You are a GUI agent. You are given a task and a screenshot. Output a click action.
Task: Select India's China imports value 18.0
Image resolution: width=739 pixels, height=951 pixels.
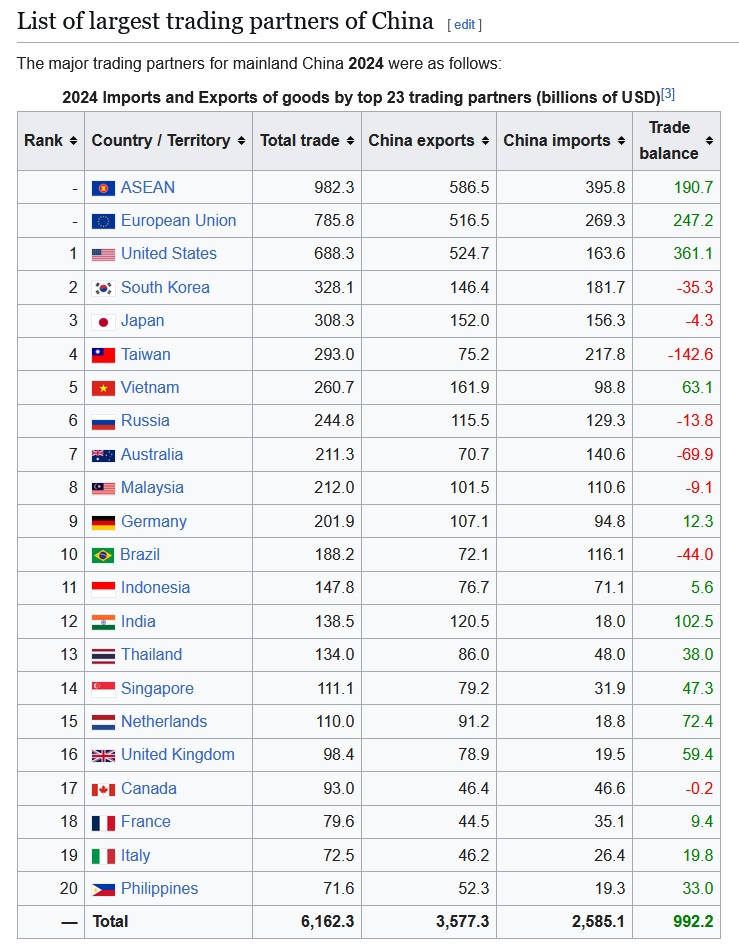tap(610, 622)
